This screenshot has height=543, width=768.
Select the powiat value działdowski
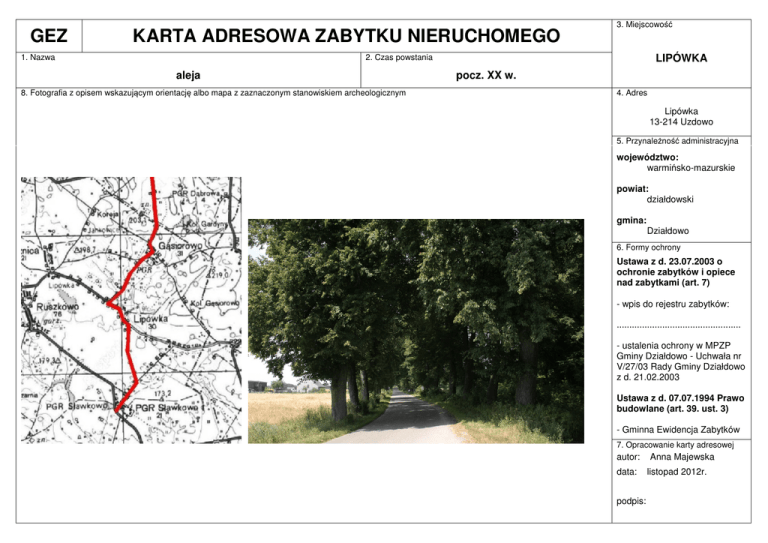click(670, 199)
